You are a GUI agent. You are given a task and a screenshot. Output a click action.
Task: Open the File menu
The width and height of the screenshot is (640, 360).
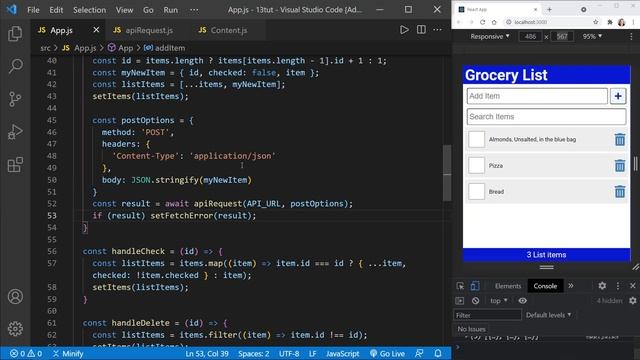tap(33, 10)
